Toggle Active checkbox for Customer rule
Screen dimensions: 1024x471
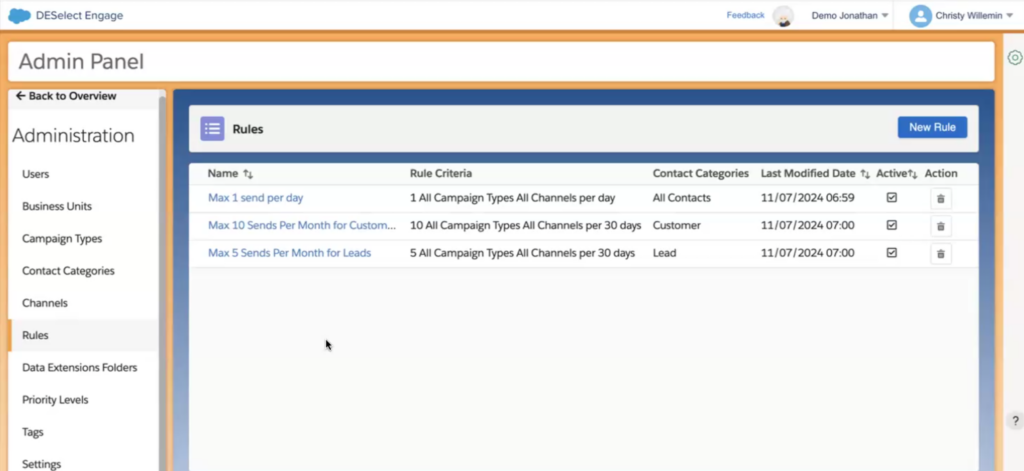point(892,226)
